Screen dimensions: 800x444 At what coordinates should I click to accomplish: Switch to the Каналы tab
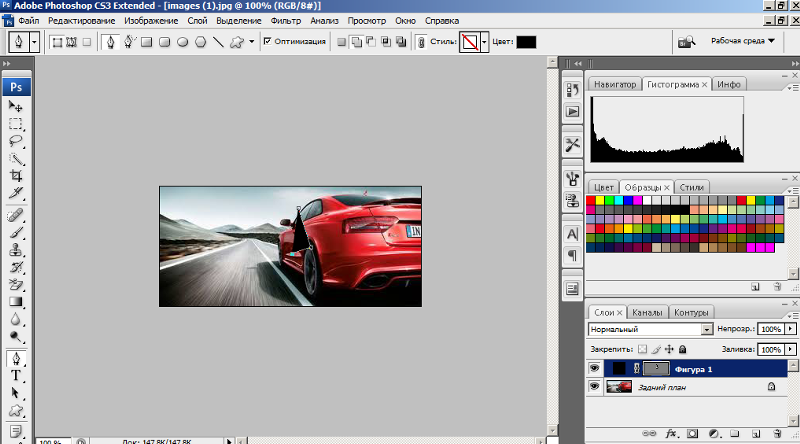pos(647,312)
